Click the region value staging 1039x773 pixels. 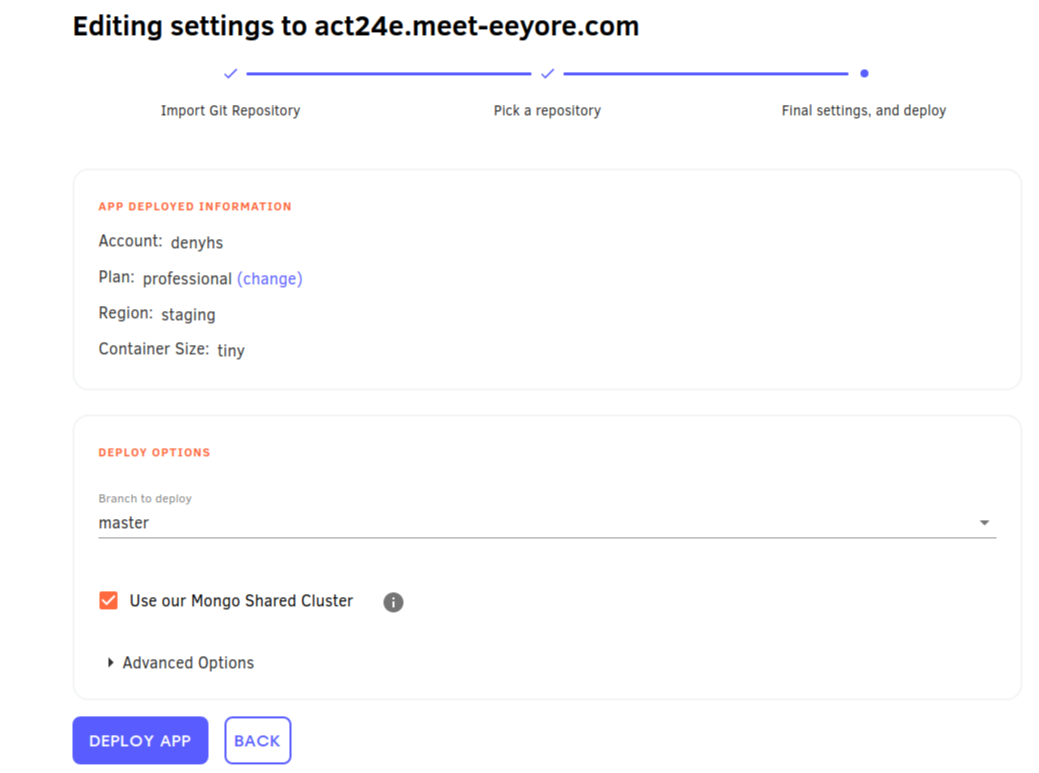coord(188,315)
